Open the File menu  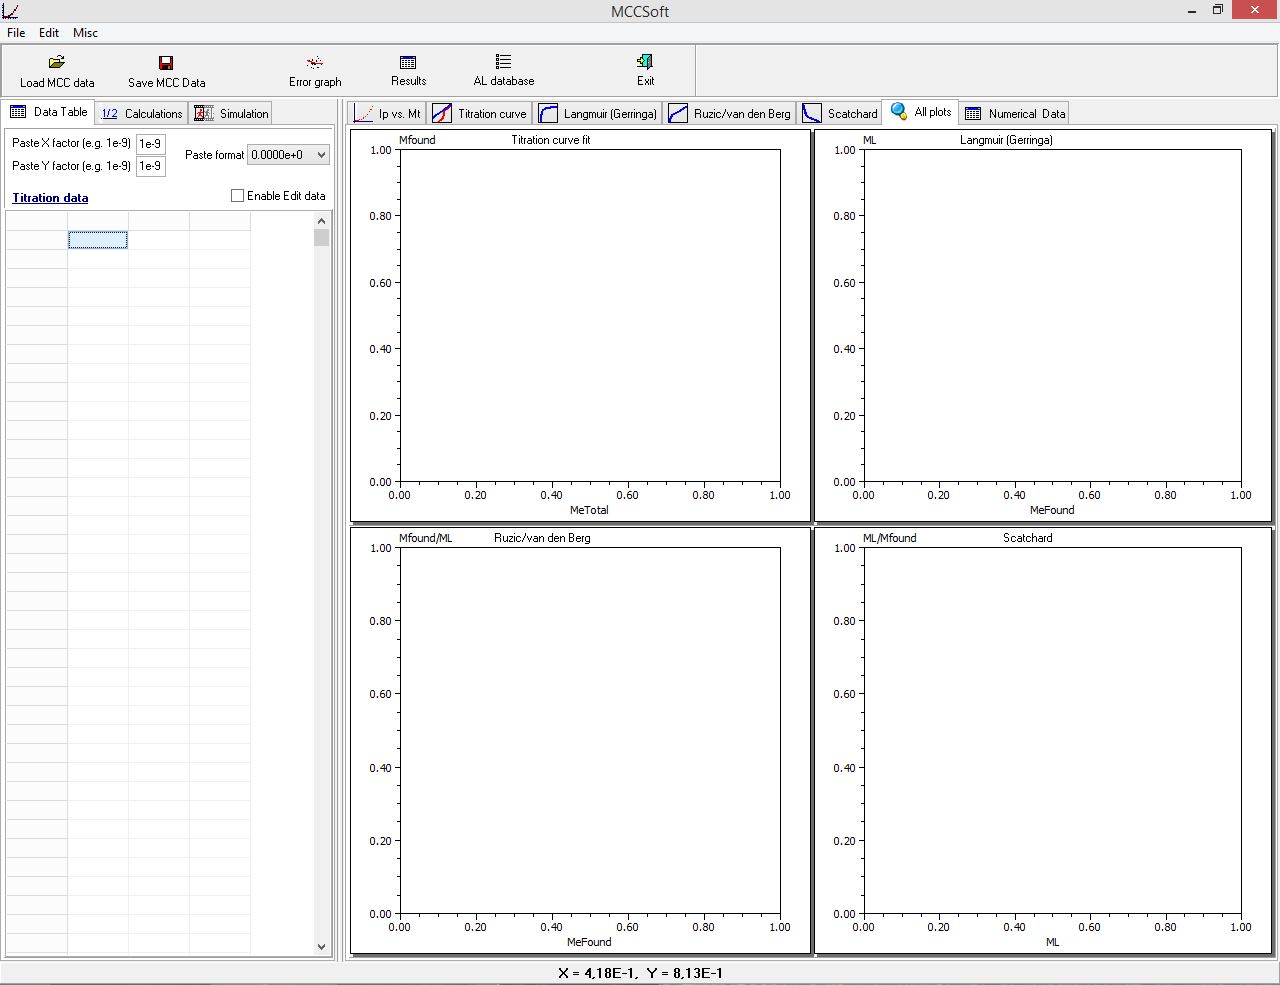tap(16, 33)
